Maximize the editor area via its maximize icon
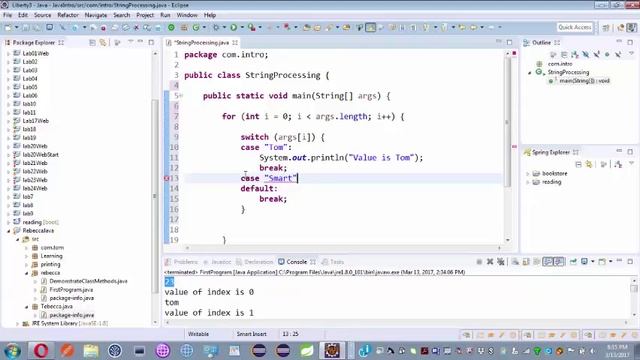 click(509, 42)
